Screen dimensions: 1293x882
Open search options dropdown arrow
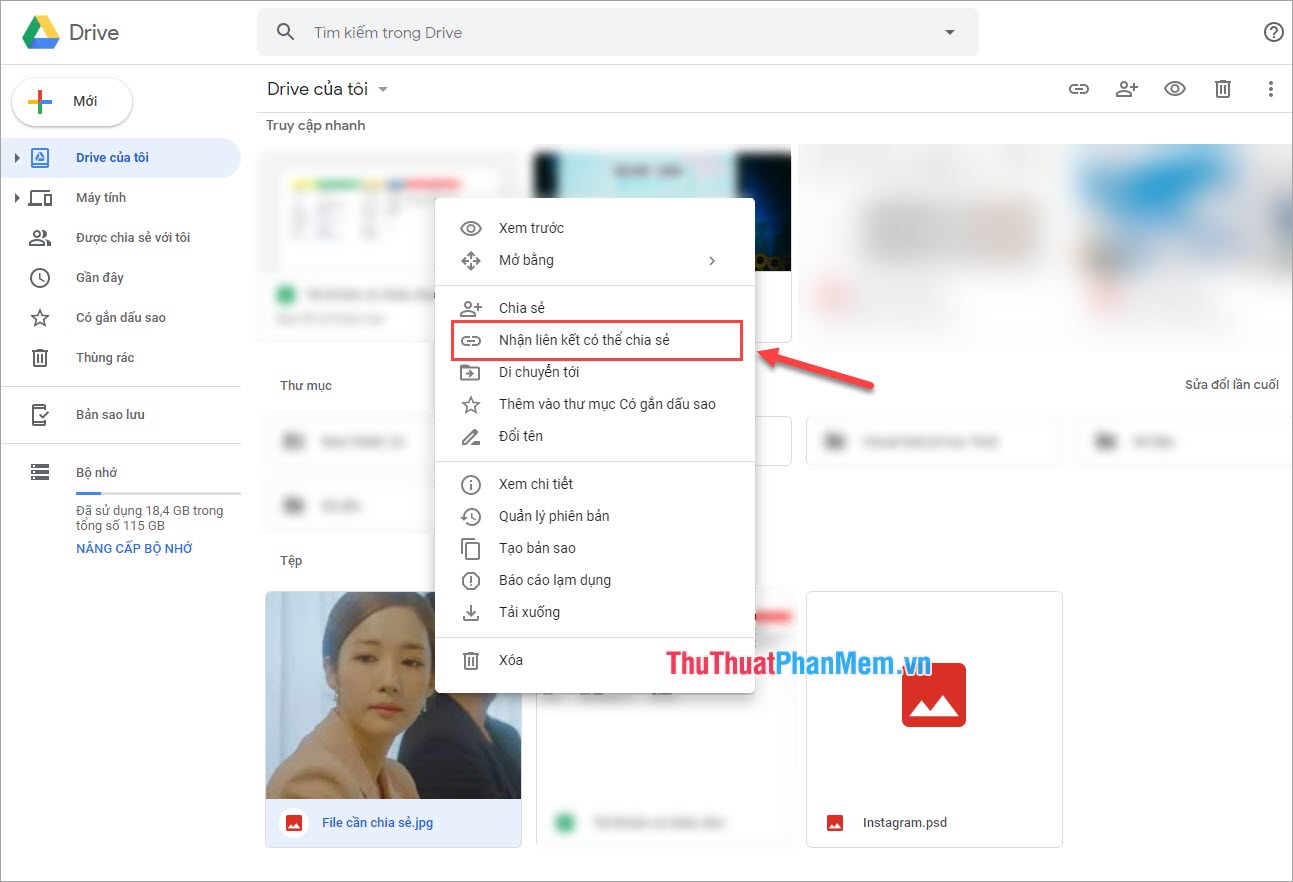[x=950, y=33]
